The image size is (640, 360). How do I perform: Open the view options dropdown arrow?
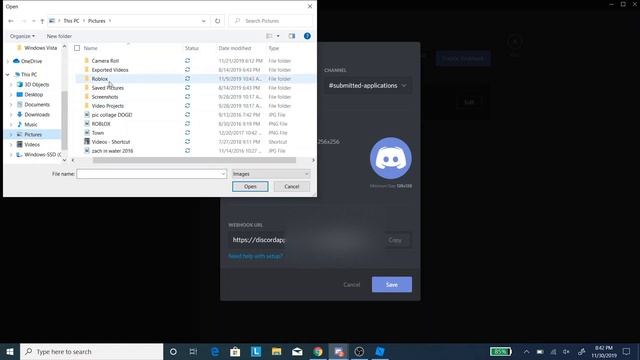click(278, 36)
